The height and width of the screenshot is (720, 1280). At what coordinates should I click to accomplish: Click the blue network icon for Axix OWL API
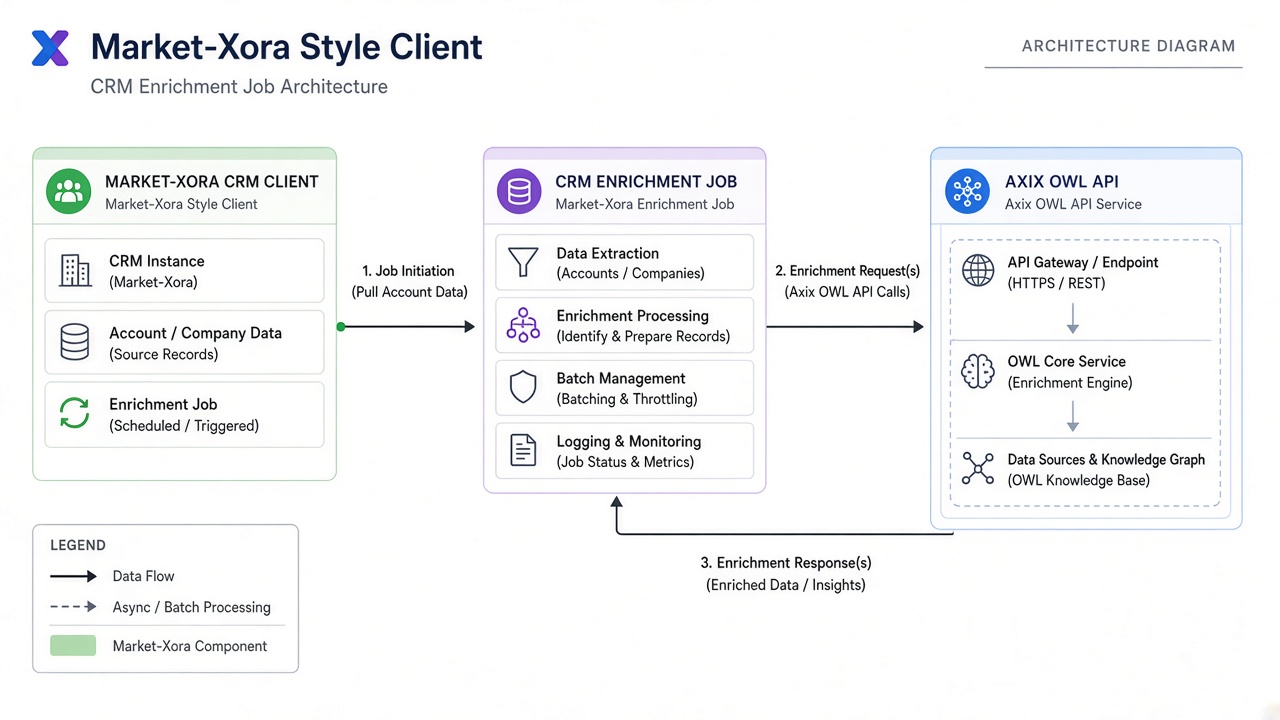pos(967,192)
